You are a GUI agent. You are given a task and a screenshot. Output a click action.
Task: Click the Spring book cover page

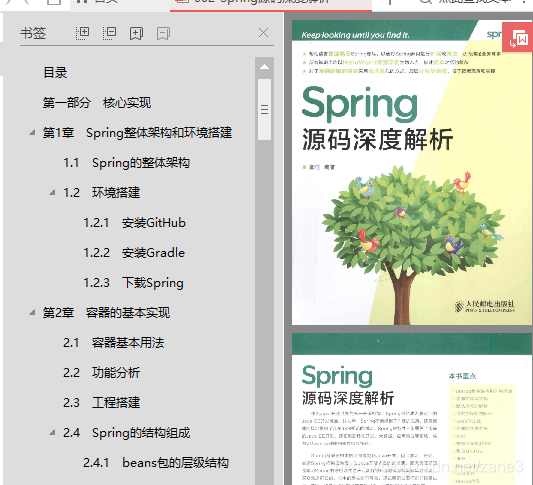(412, 172)
